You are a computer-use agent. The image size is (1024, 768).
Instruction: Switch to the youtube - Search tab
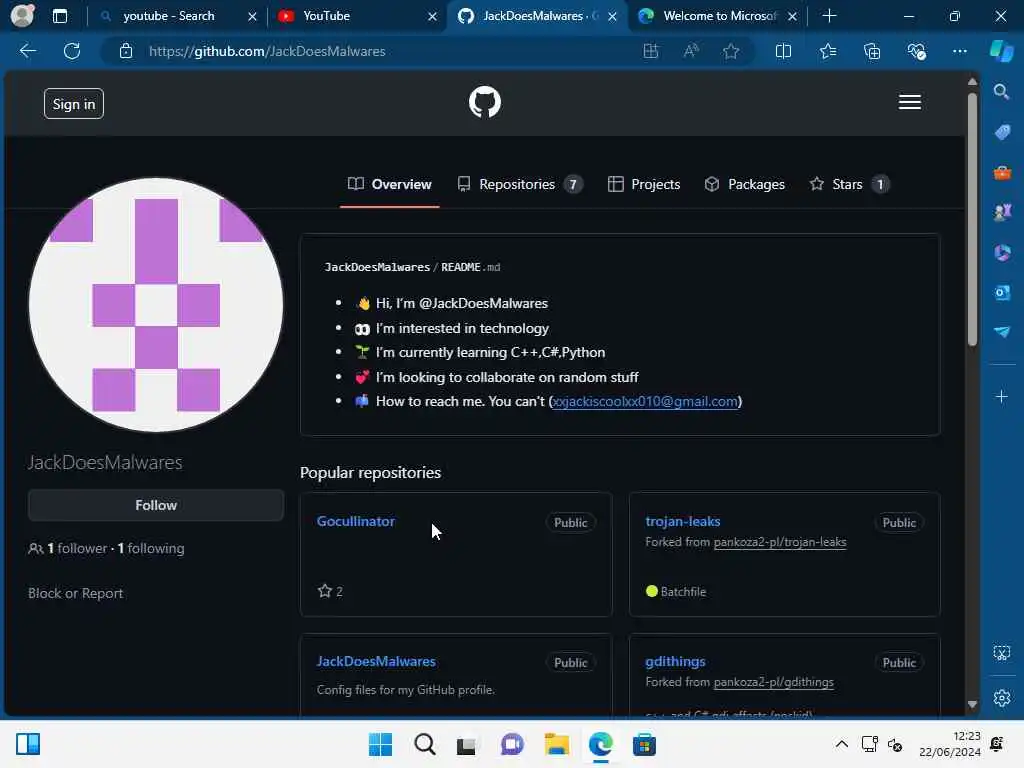tap(168, 16)
